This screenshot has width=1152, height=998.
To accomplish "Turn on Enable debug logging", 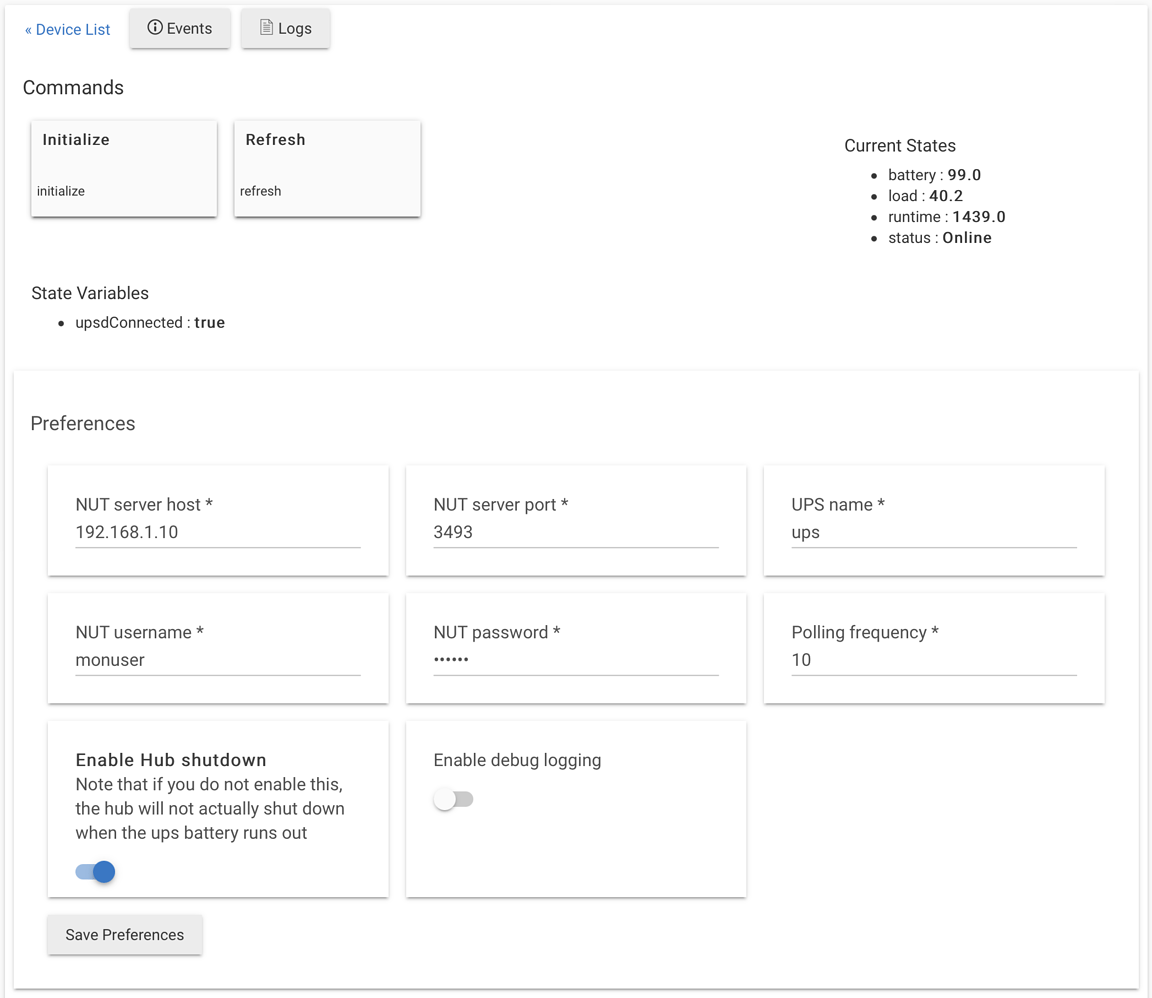I will click(453, 799).
